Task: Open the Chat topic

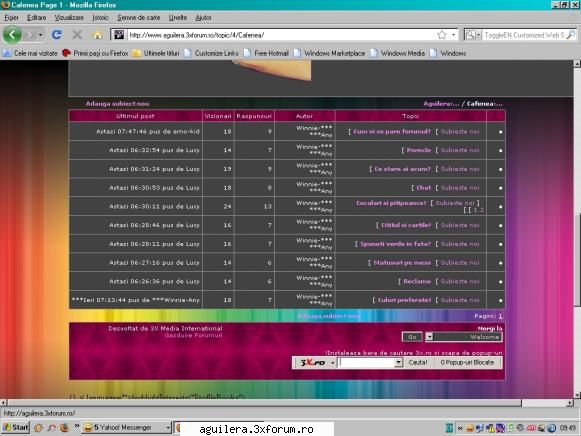Action: click(x=424, y=188)
